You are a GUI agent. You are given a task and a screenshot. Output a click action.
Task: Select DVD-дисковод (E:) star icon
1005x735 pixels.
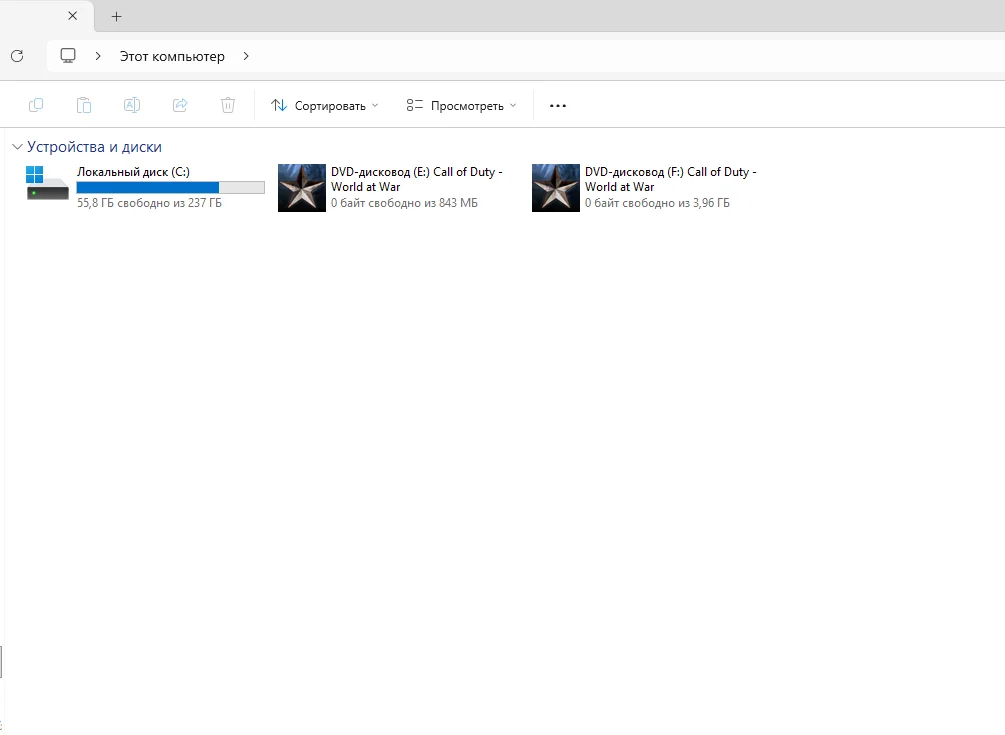coord(302,188)
